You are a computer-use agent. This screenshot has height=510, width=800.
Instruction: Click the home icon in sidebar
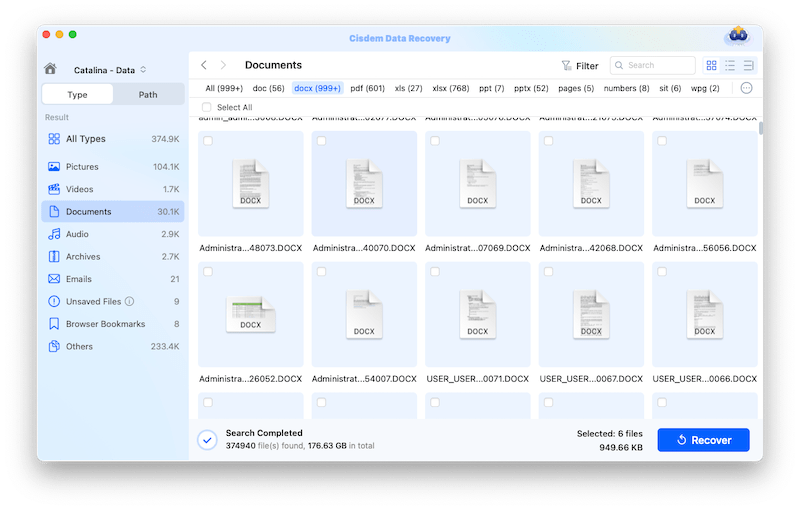pyautogui.click(x=51, y=69)
